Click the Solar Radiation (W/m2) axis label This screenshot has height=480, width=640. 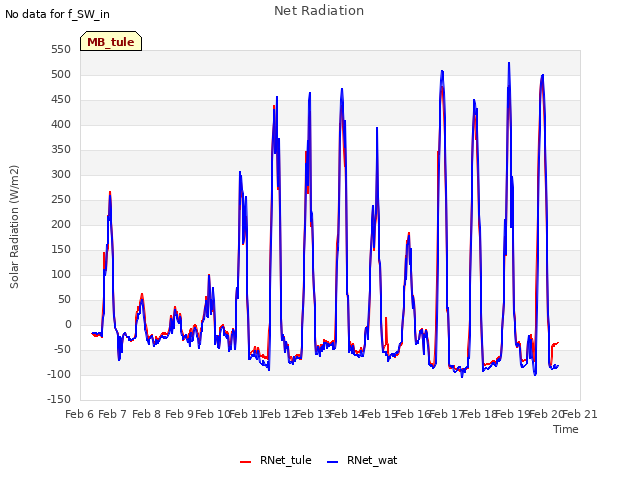(x=14, y=227)
